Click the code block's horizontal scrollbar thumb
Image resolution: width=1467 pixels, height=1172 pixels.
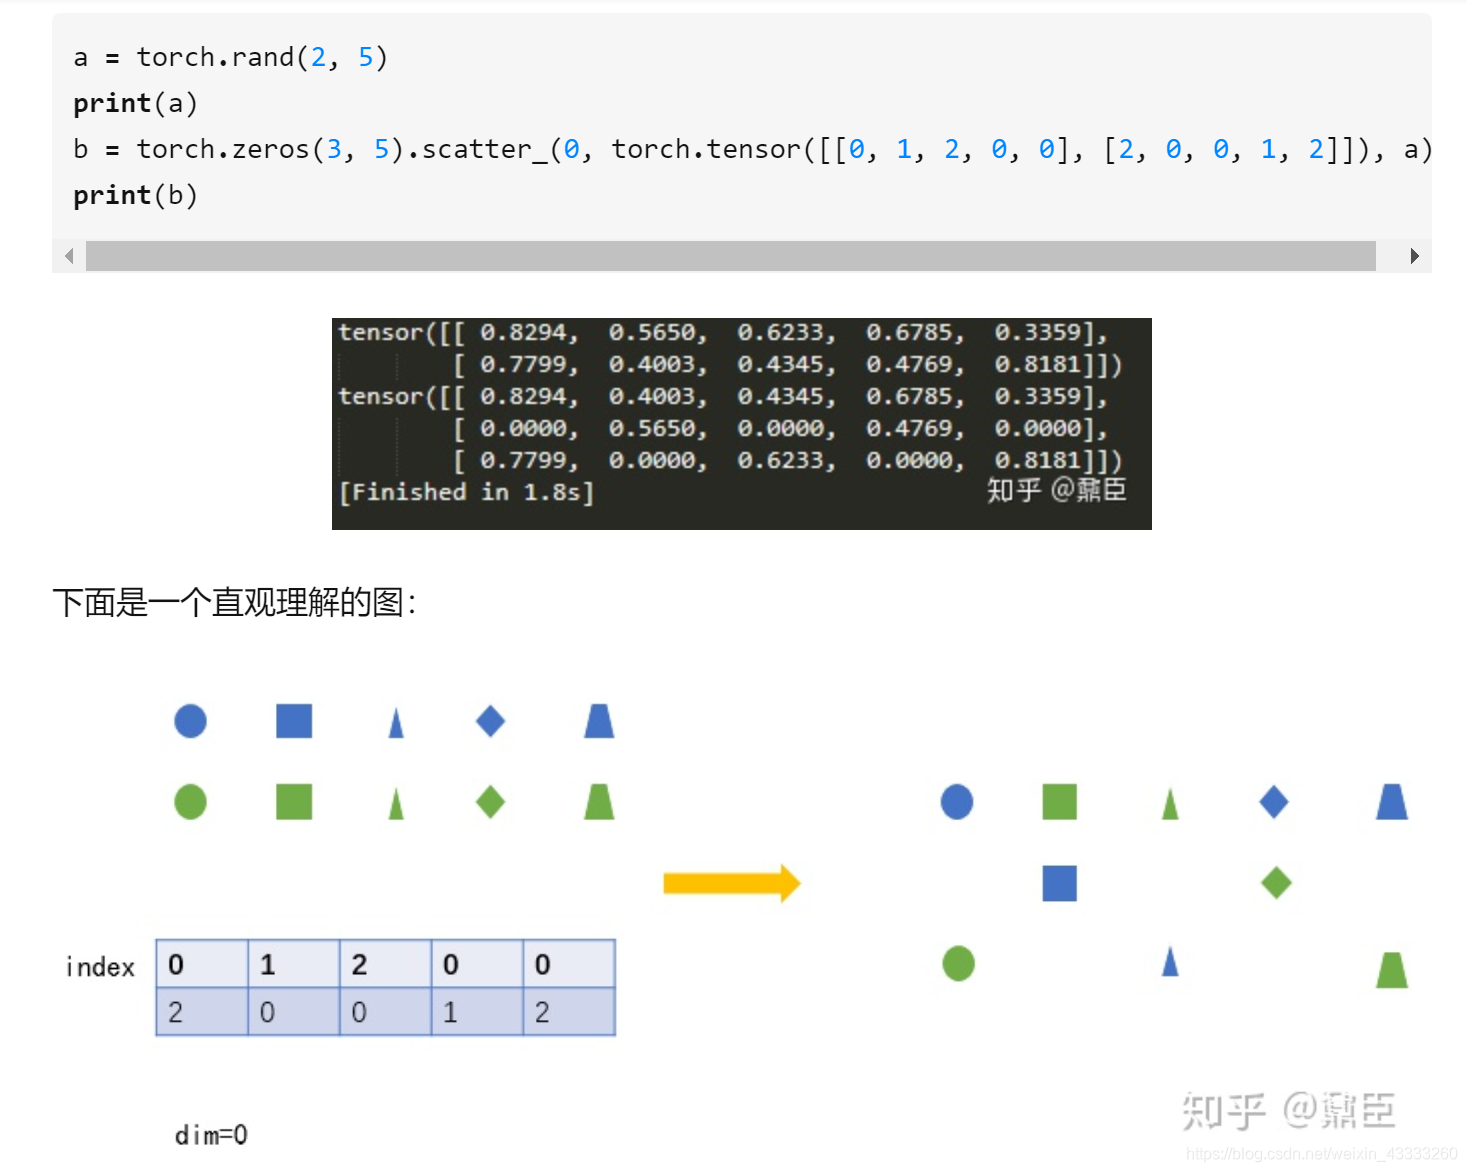(730, 256)
